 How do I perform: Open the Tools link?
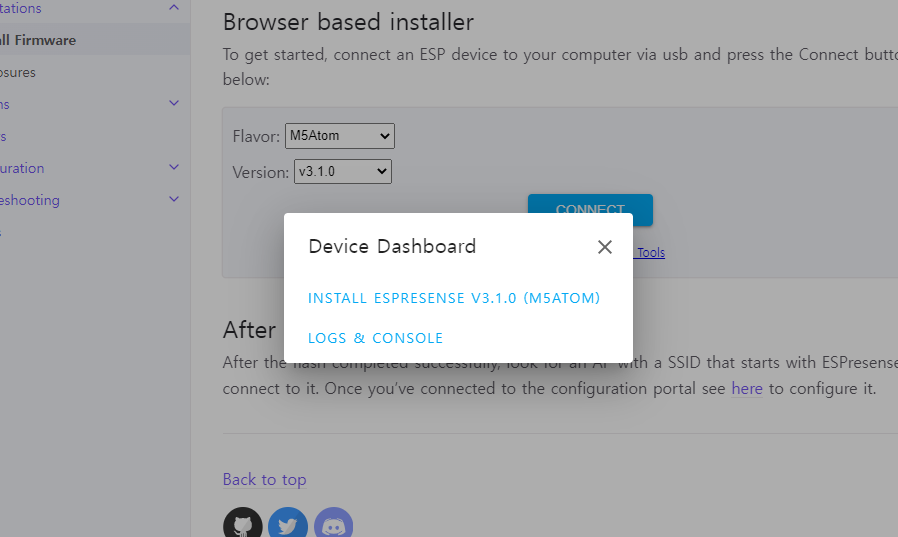pos(651,252)
